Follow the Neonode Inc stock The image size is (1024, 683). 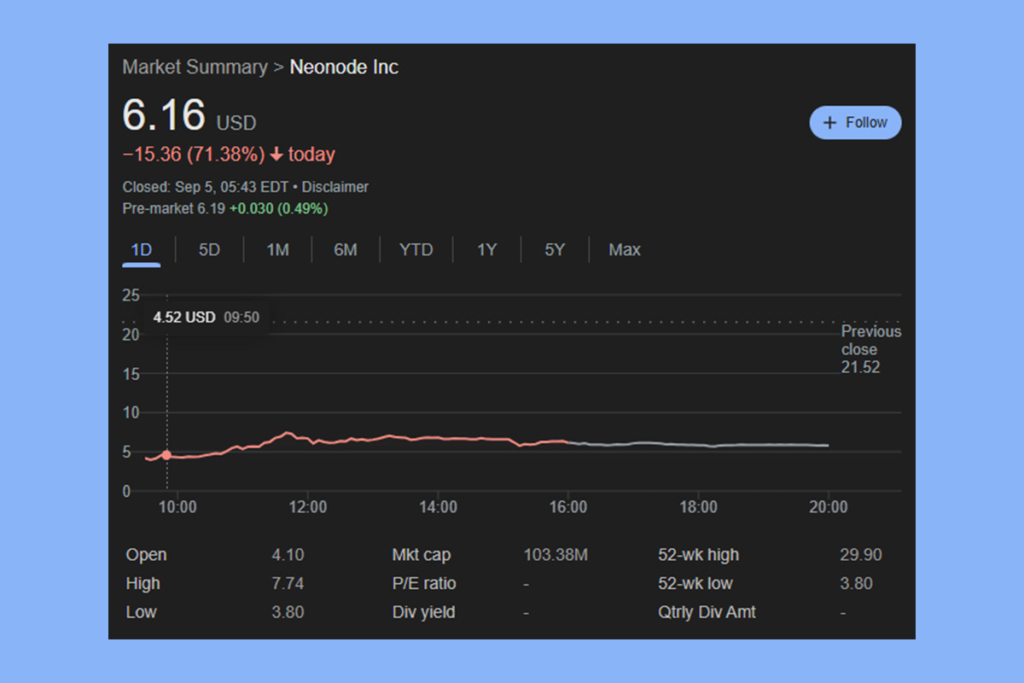click(856, 122)
